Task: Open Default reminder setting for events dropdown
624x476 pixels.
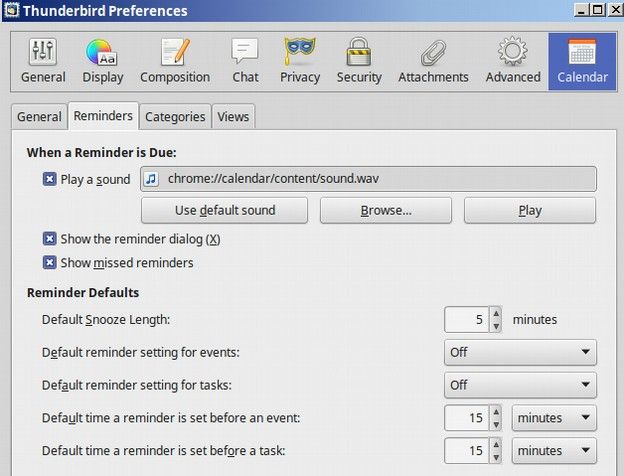Action: 520,352
